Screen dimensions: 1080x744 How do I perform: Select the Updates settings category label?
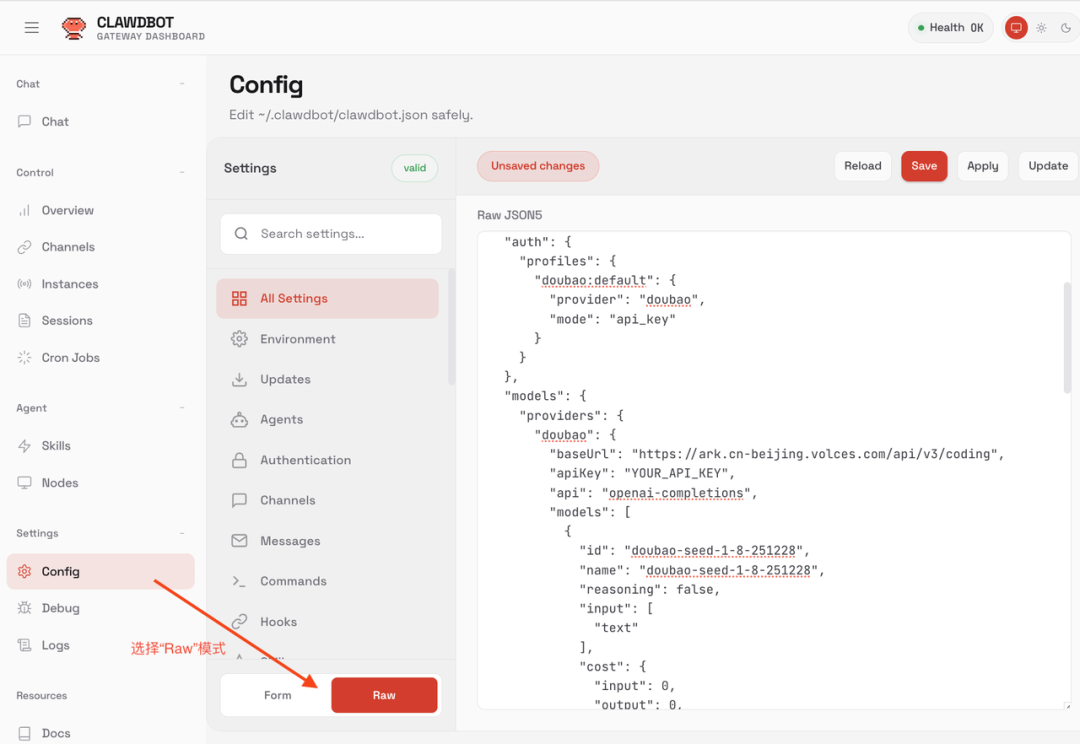pyautogui.click(x=285, y=379)
